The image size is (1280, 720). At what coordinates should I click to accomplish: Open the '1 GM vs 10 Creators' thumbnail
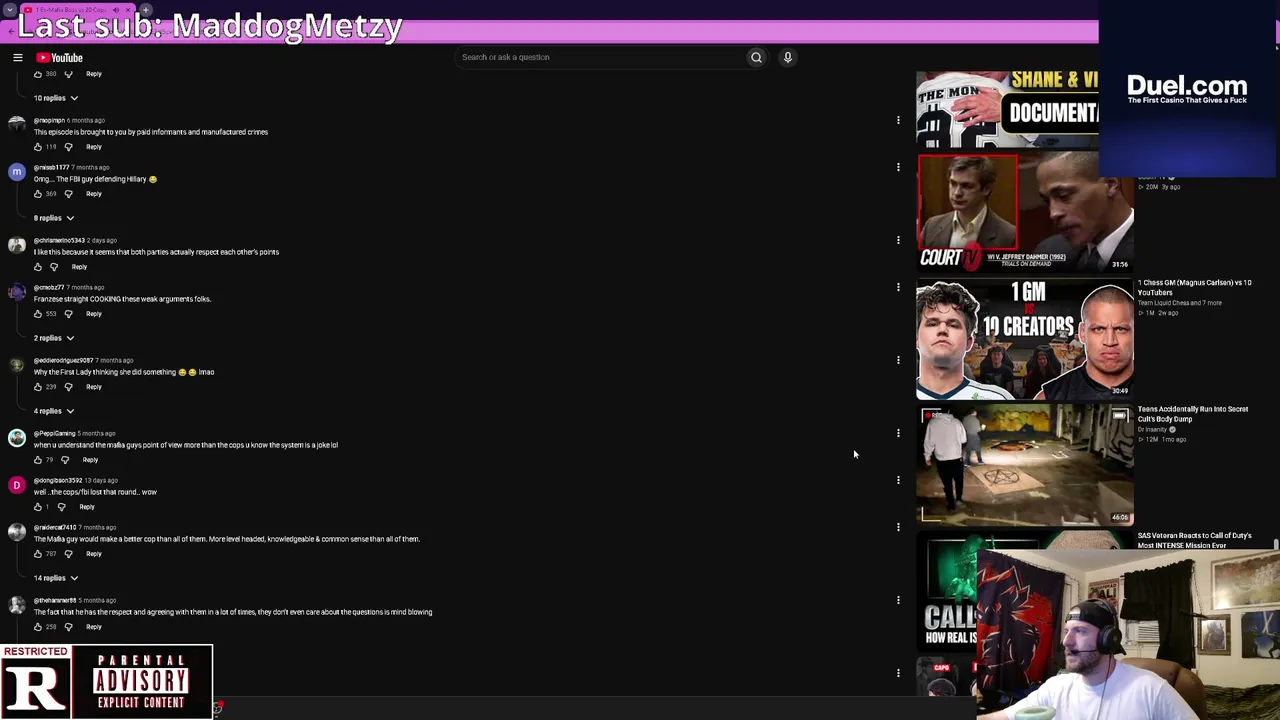1025,339
